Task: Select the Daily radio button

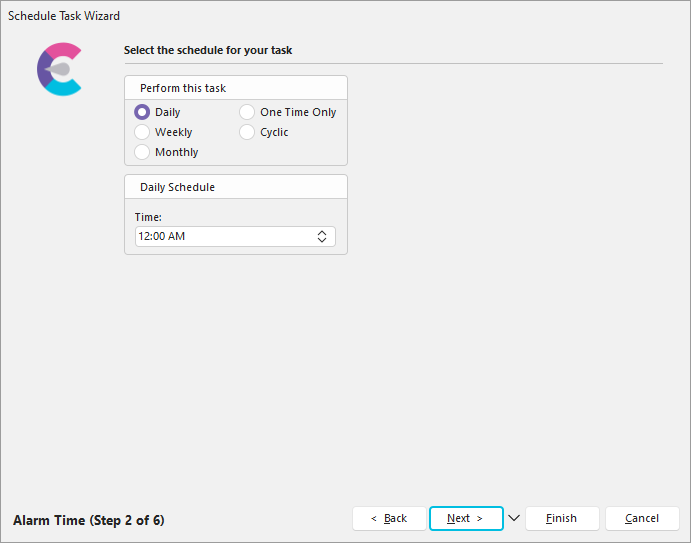Action: tap(142, 112)
